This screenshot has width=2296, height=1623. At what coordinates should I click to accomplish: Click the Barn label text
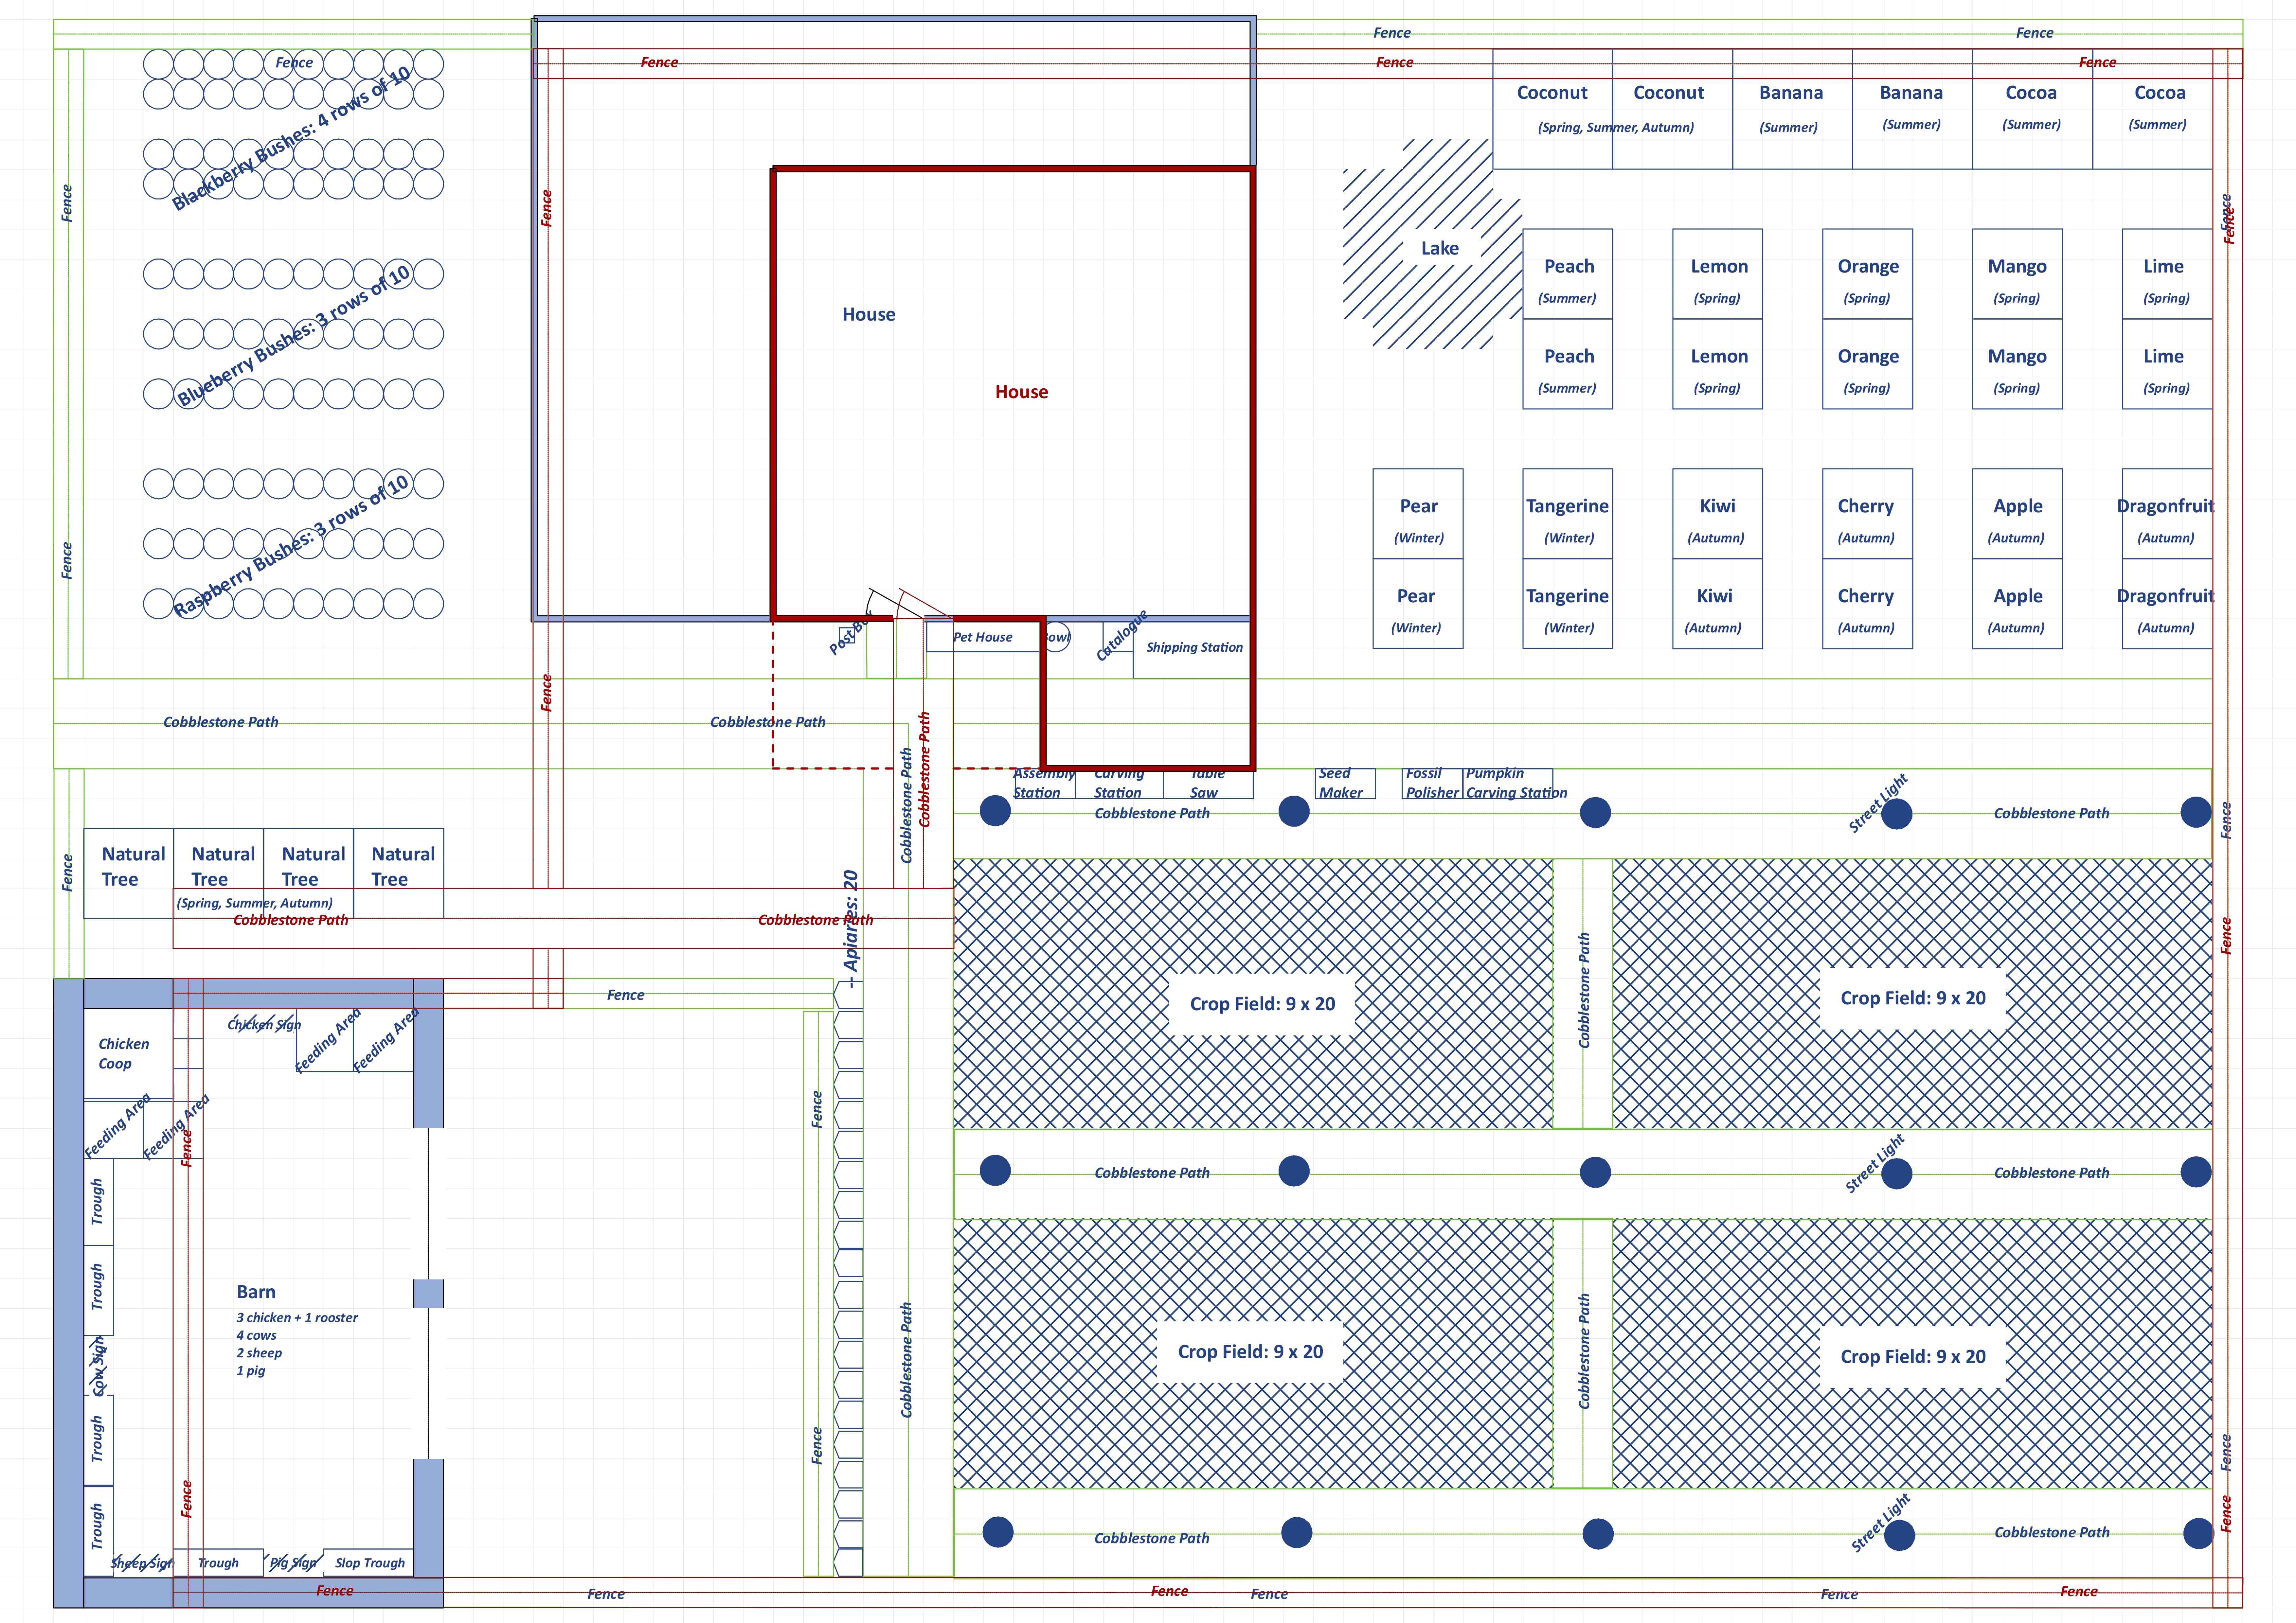(x=256, y=1292)
